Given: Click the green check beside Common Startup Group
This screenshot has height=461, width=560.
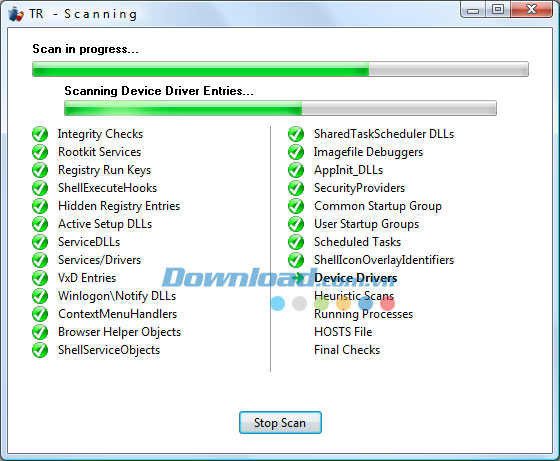Looking at the screenshot, I should [296, 206].
